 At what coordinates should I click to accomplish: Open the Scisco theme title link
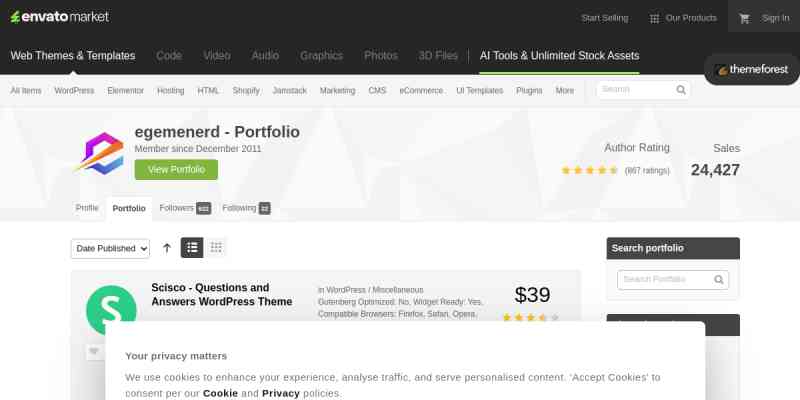pos(222,295)
